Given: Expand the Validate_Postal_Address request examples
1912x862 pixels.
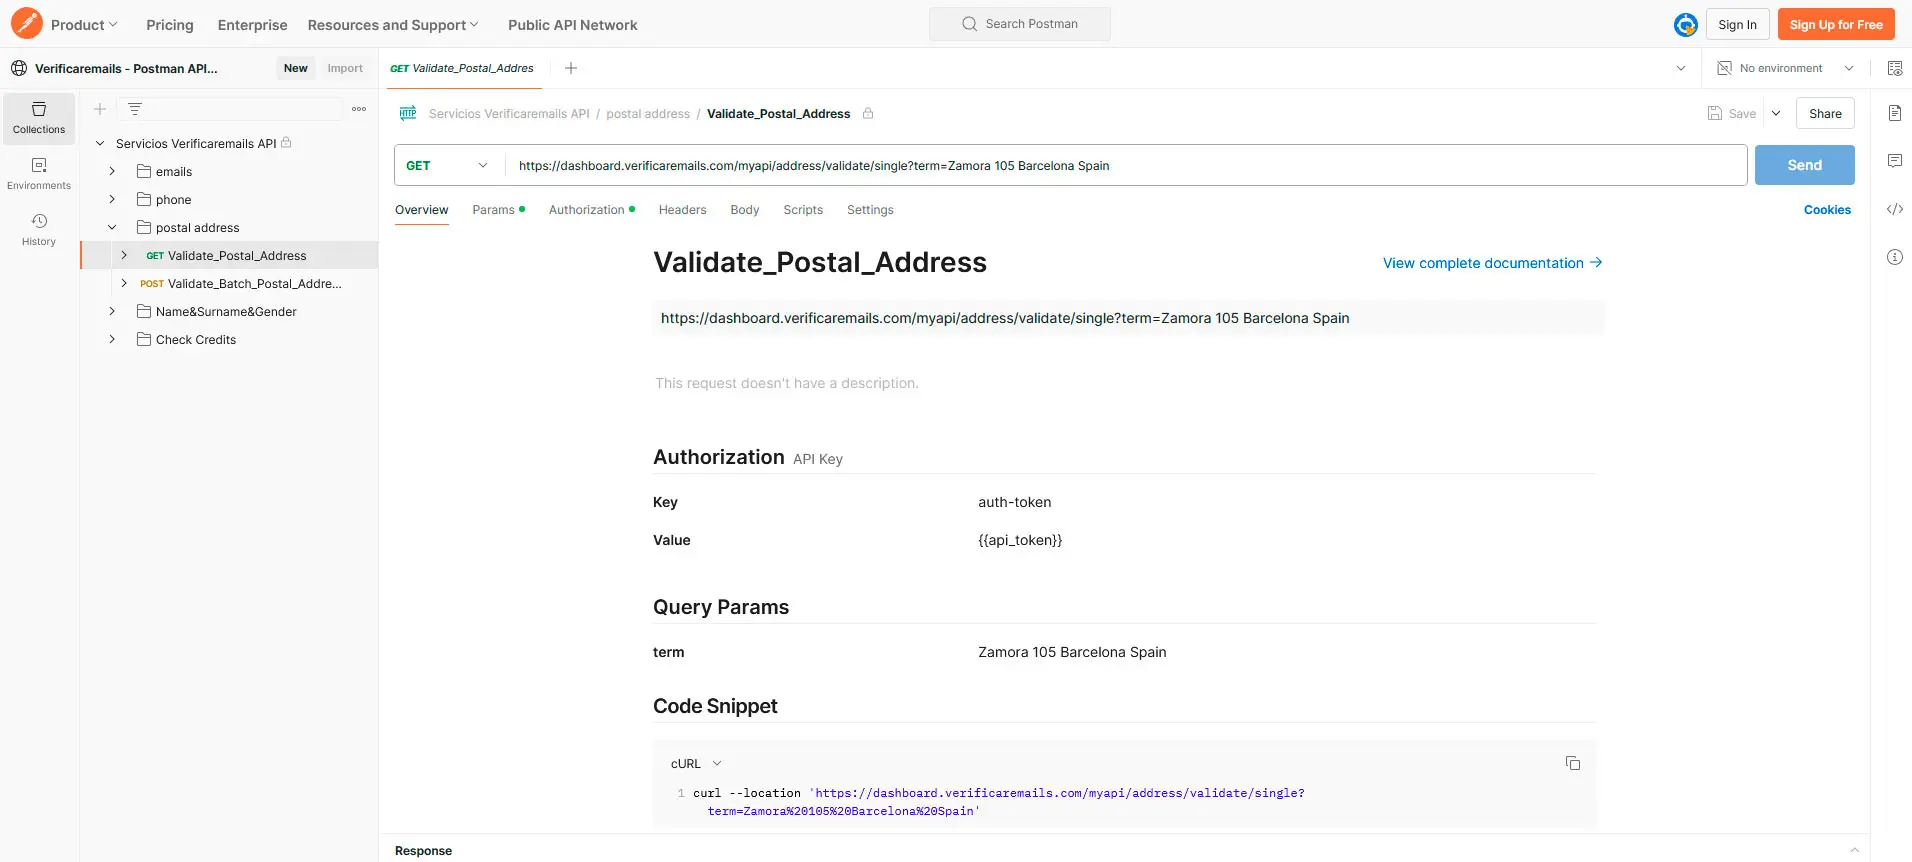Looking at the screenshot, I should [124, 255].
